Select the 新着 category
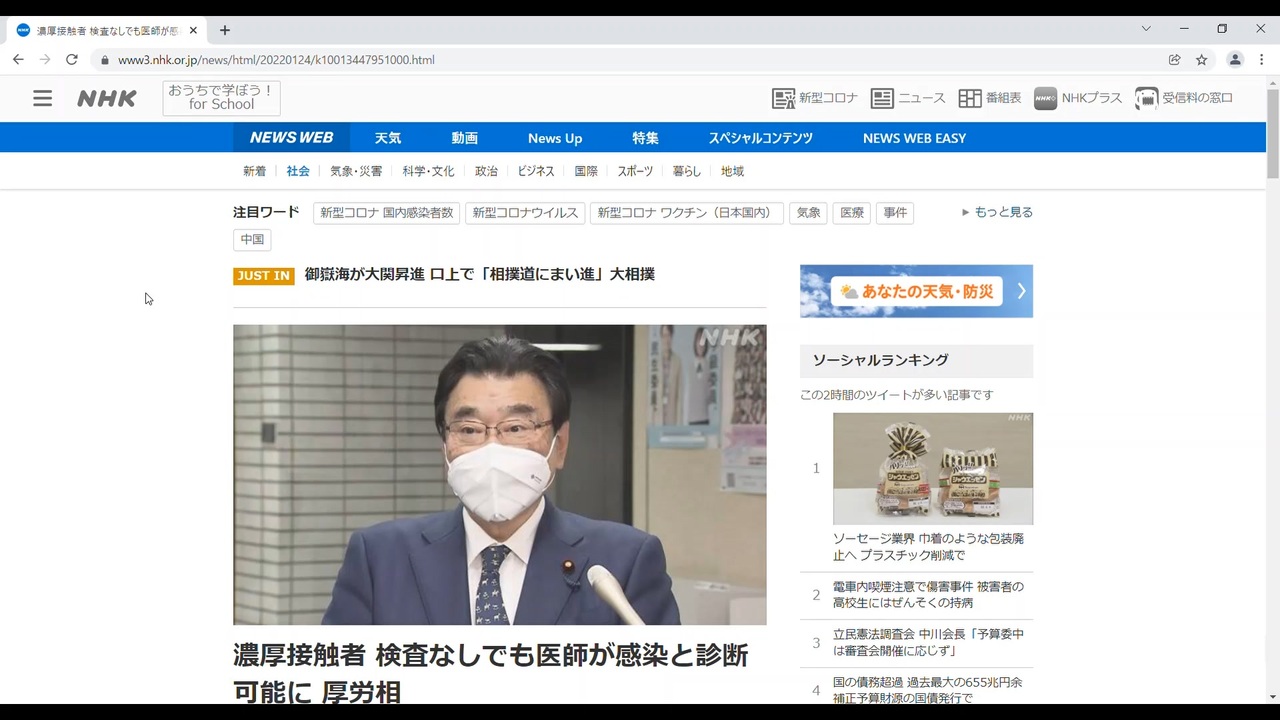 [255, 171]
